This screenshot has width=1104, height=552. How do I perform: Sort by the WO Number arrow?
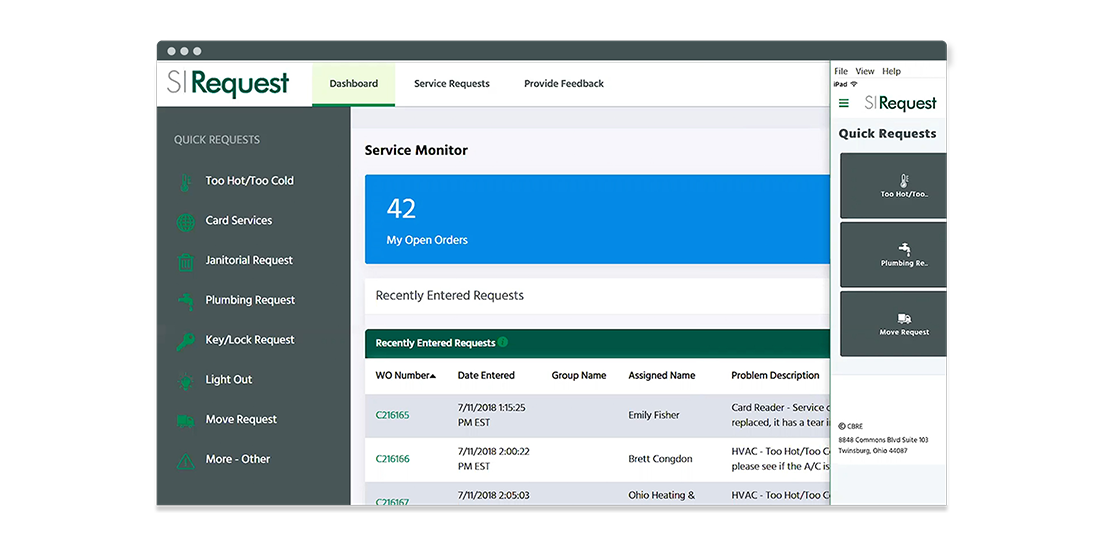click(433, 376)
